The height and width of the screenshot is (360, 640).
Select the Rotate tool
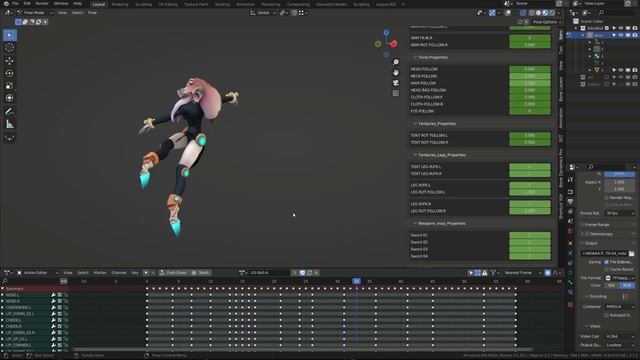pos(9,73)
